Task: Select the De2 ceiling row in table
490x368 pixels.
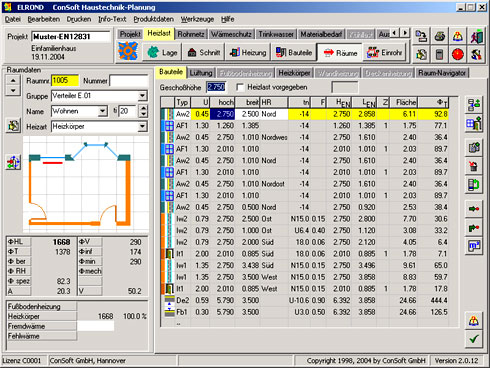Action: pyautogui.click(x=305, y=300)
